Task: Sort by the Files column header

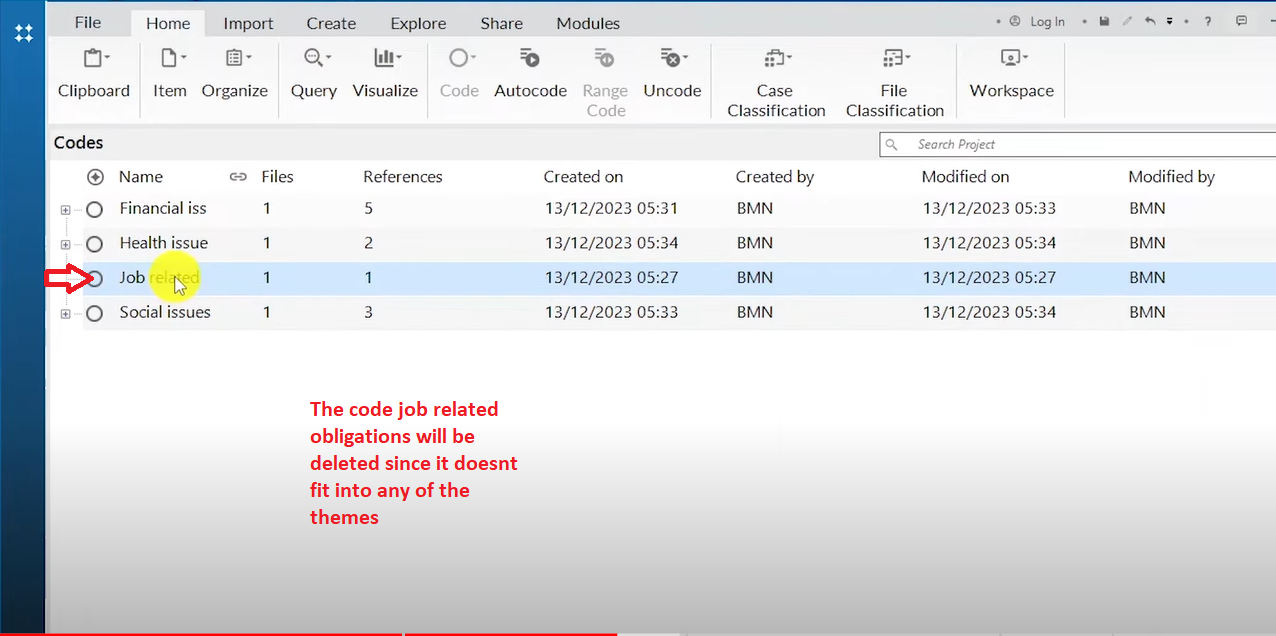Action: point(277,177)
